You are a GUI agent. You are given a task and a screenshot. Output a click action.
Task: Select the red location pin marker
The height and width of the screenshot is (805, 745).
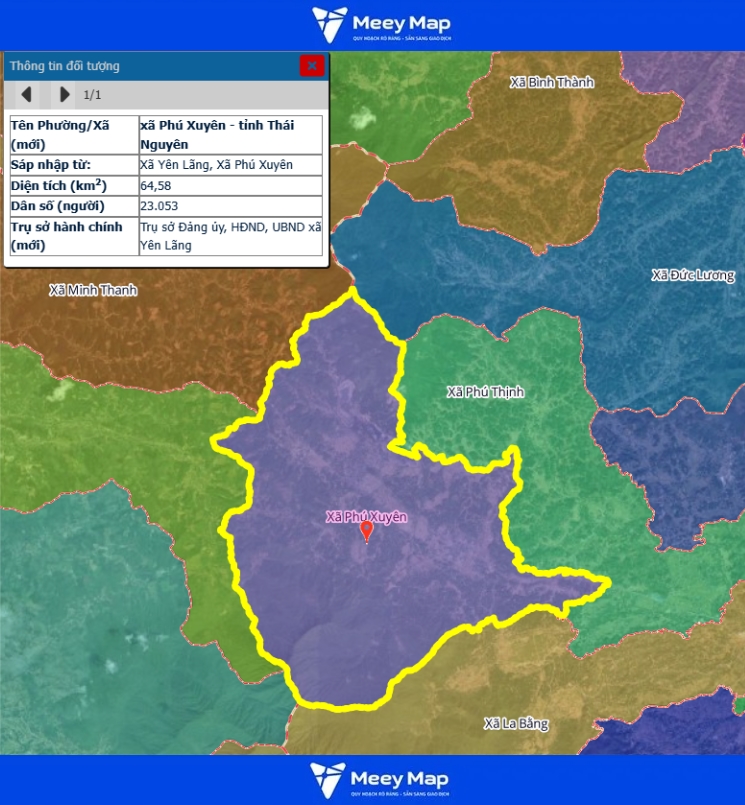pos(366,531)
